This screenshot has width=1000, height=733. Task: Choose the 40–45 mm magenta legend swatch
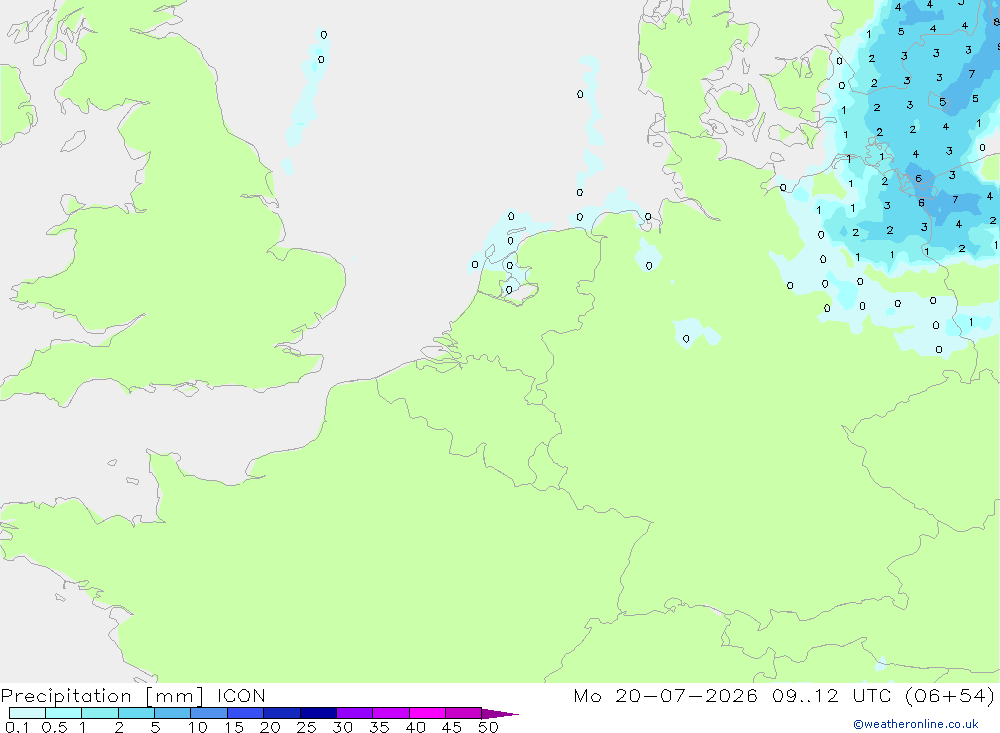point(427,713)
